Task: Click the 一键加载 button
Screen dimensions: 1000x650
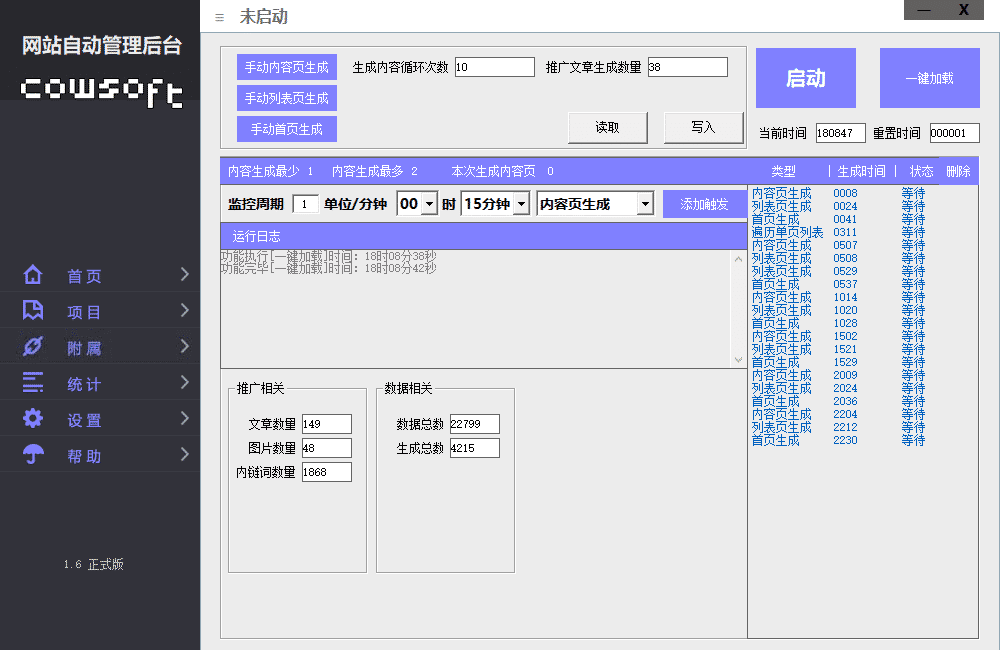Action: (929, 78)
